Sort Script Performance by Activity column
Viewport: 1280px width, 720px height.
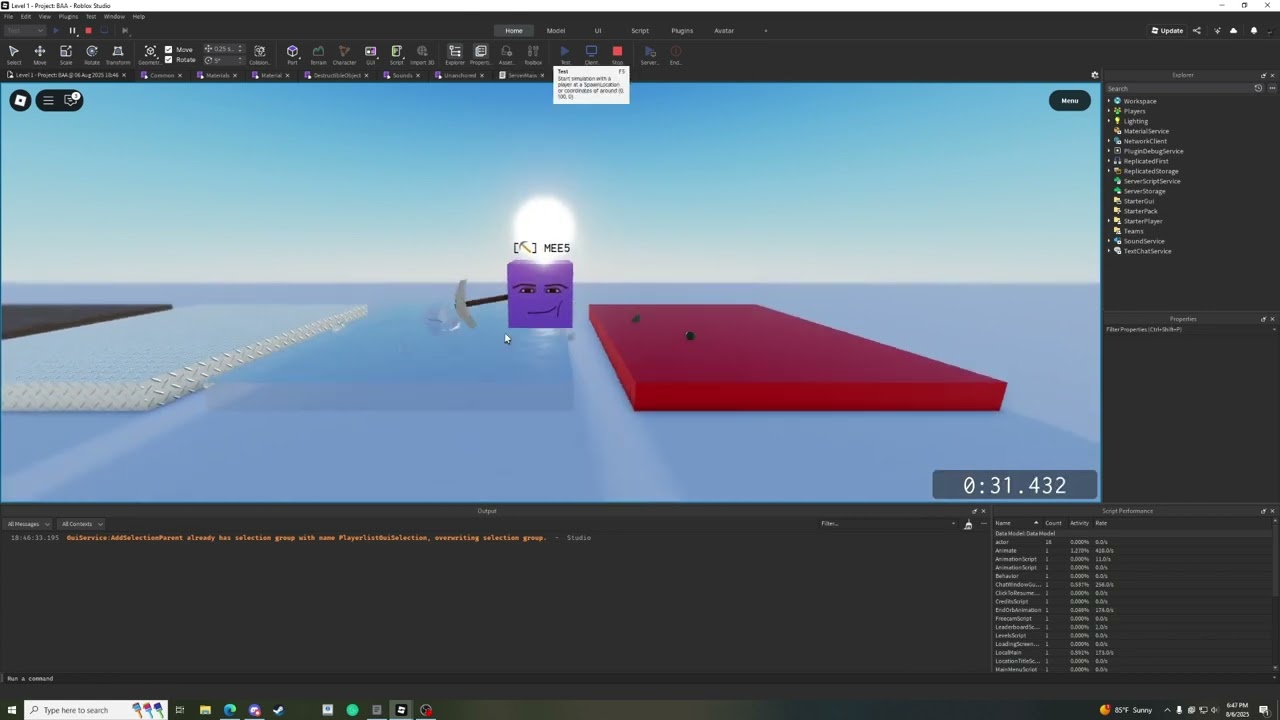point(1079,523)
